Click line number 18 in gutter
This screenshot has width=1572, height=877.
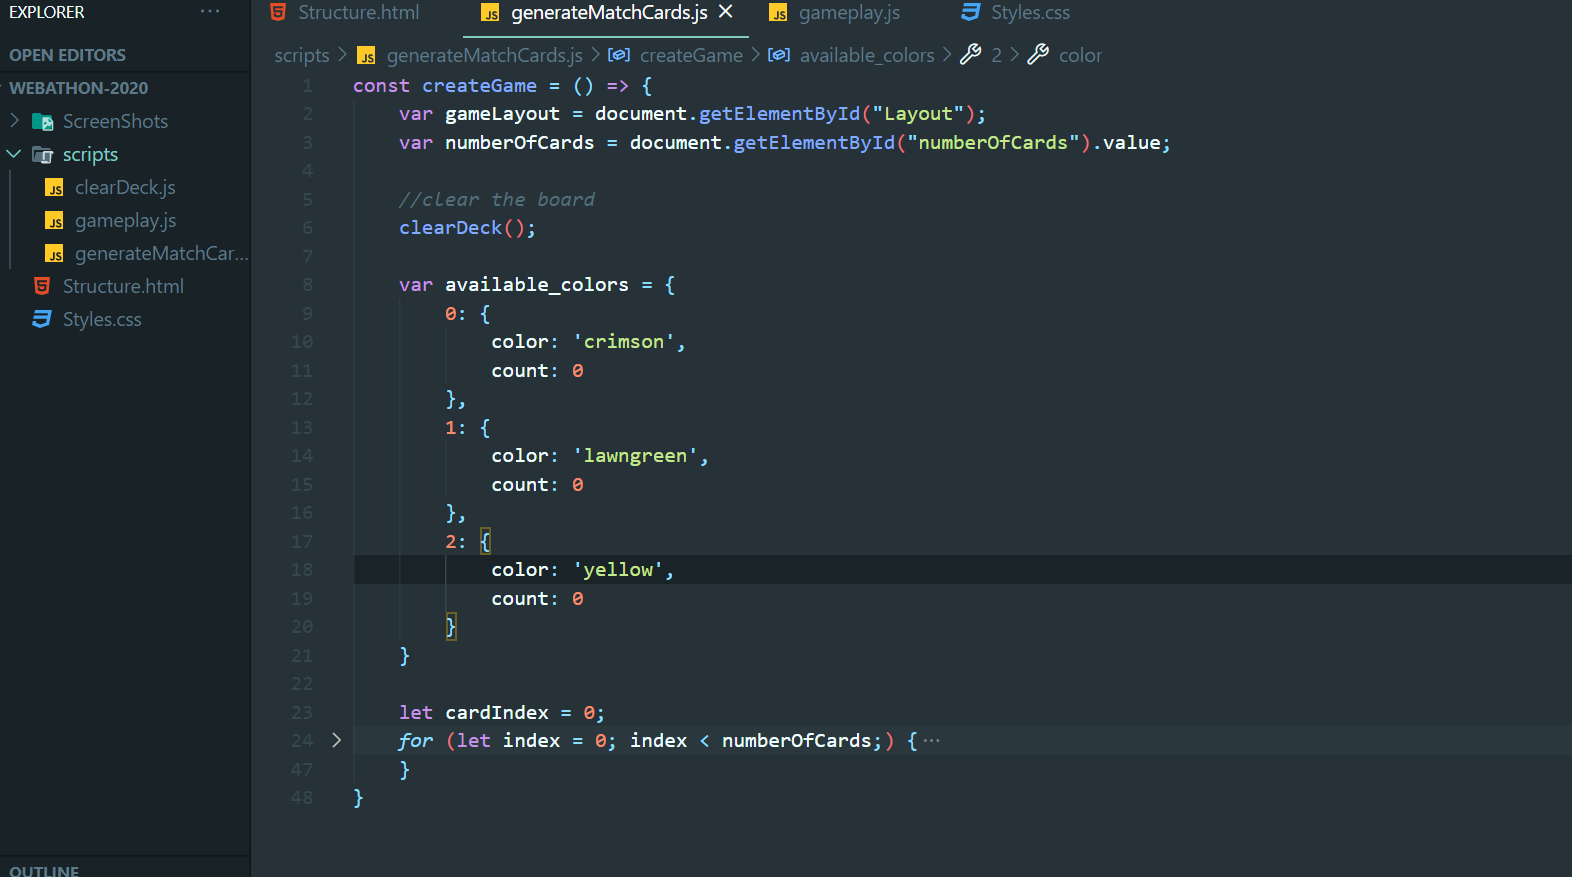coord(301,569)
